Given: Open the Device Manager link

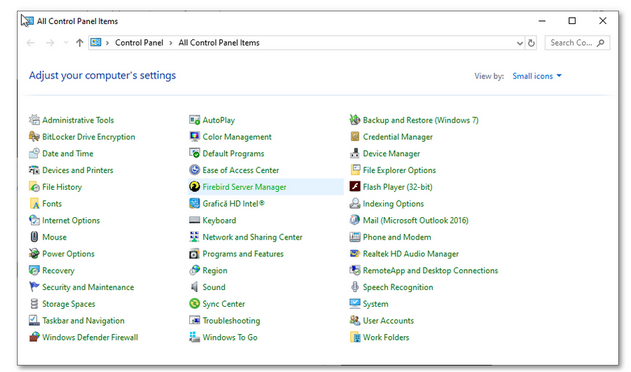Looking at the screenshot, I should coord(391,154).
